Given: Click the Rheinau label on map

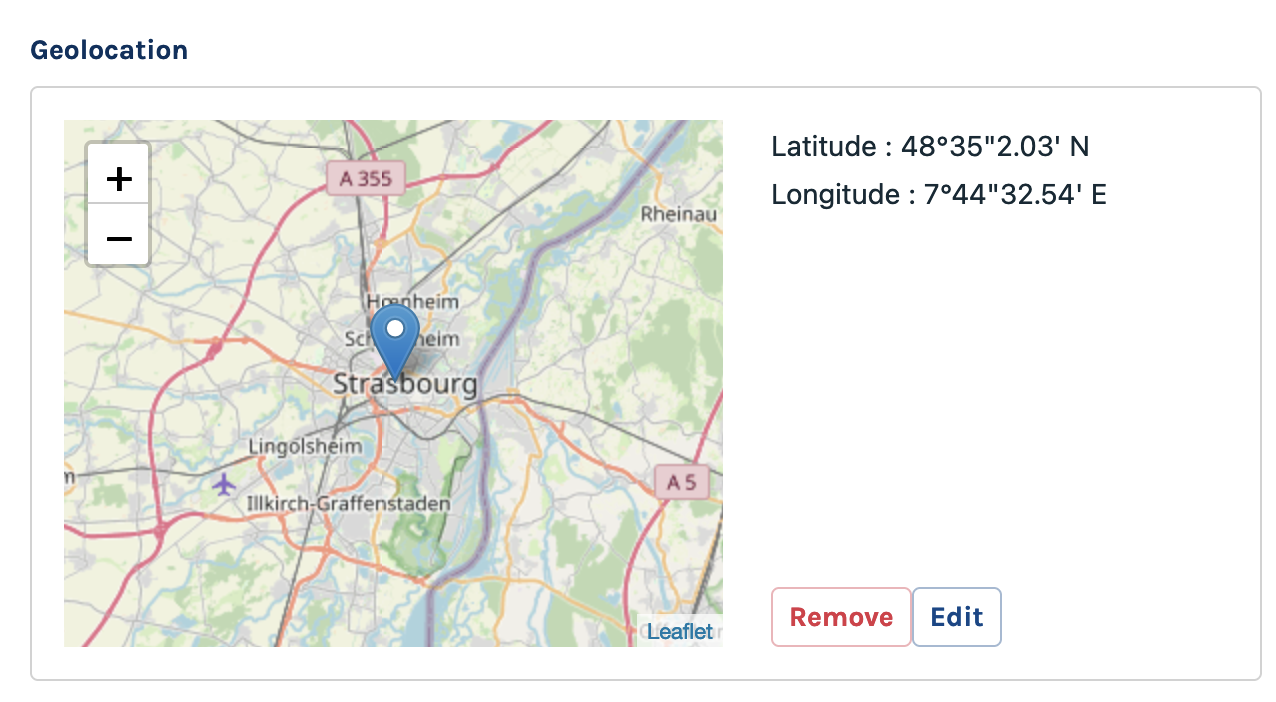Looking at the screenshot, I should [680, 213].
